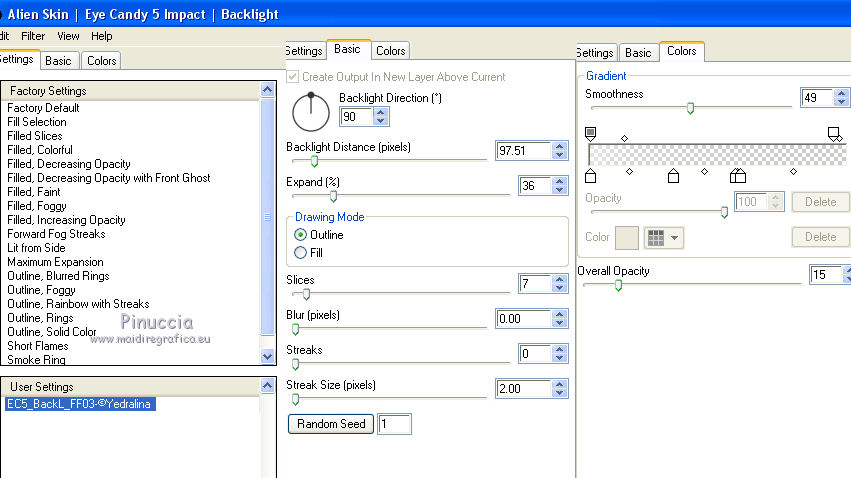
Task: Select EC5_BackL_FF03 user setting
Action: [x=79, y=404]
